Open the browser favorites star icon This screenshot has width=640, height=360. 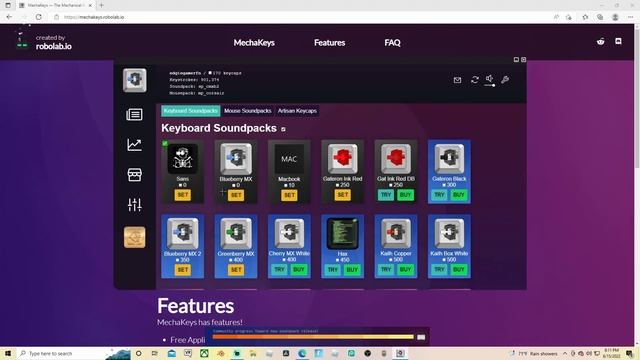tap(585, 17)
